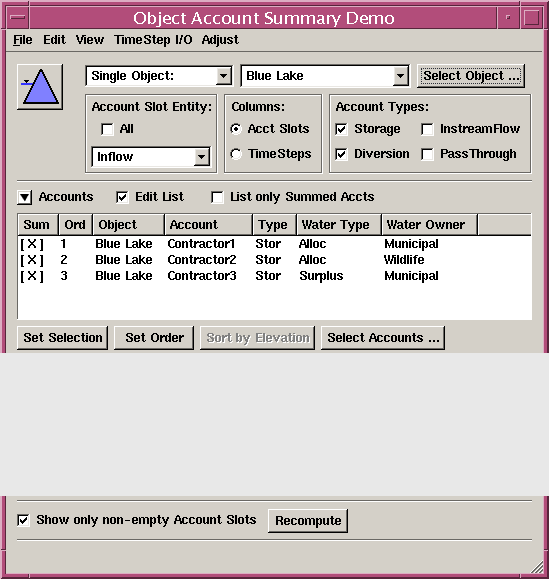Uncheck the Storage account type
549x579 pixels.
click(x=342, y=129)
